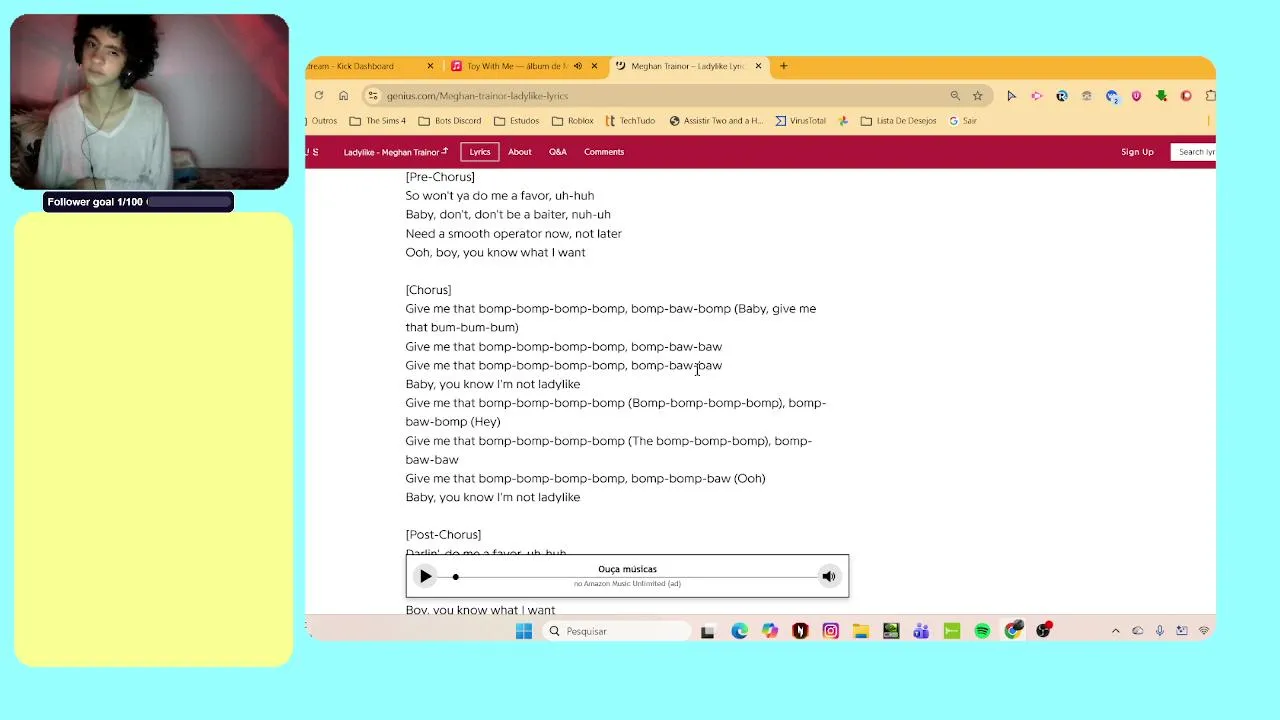
Task: Reload the page with the refresh icon
Action: pos(318,96)
